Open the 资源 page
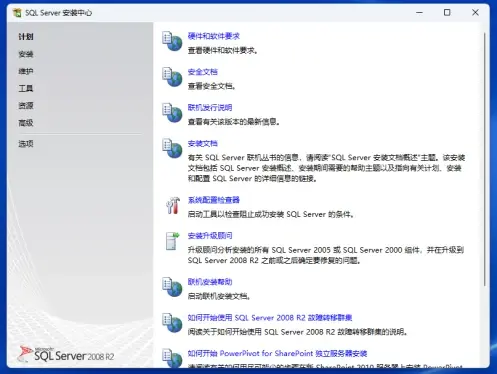497x374 pixels. click(26, 106)
